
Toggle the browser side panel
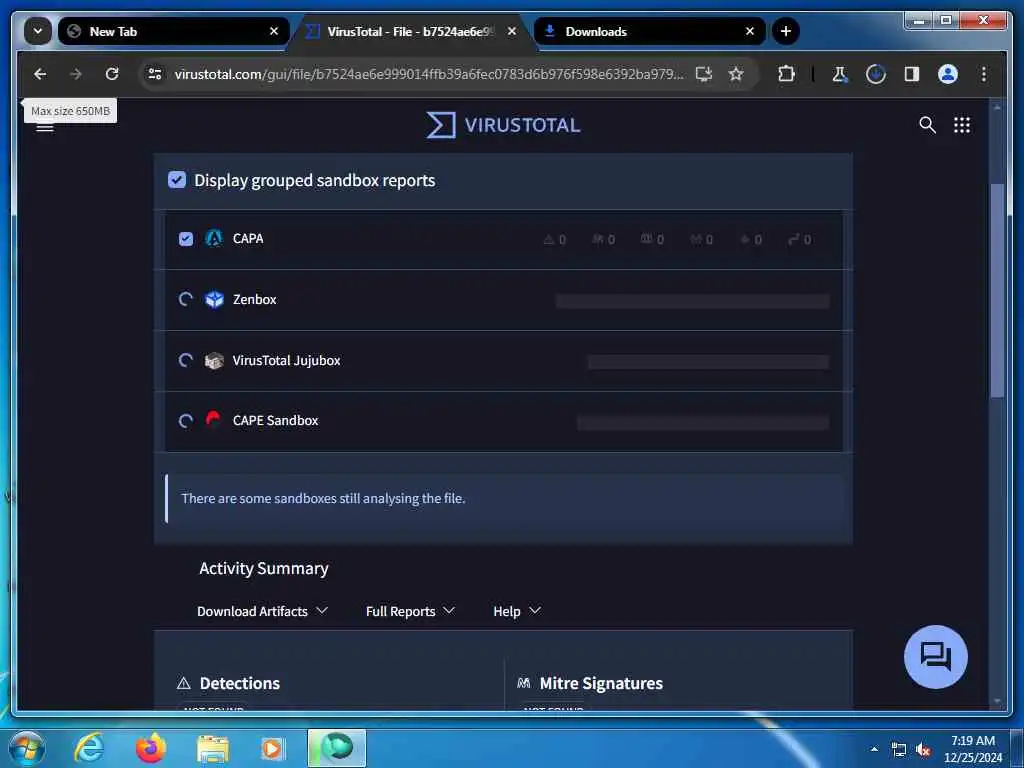click(x=912, y=74)
